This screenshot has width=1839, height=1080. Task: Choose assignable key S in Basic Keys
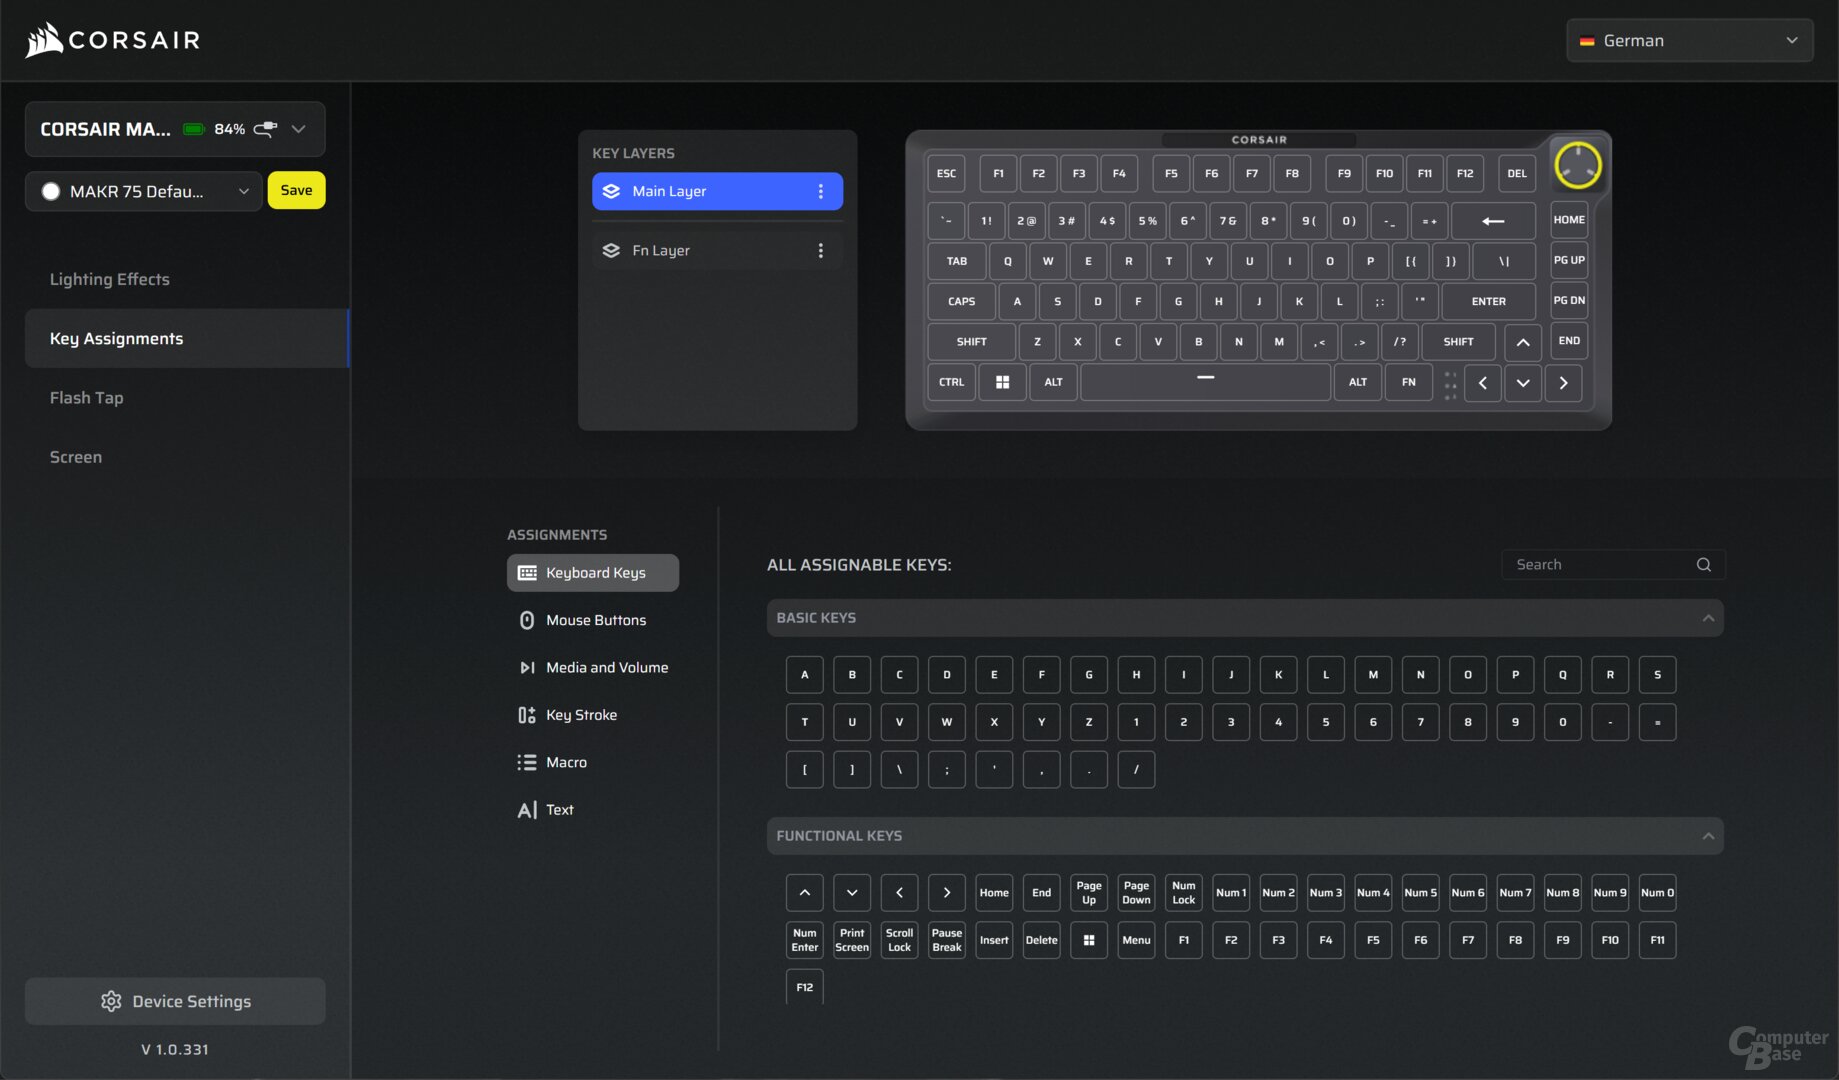click(x=1657, y=675)
